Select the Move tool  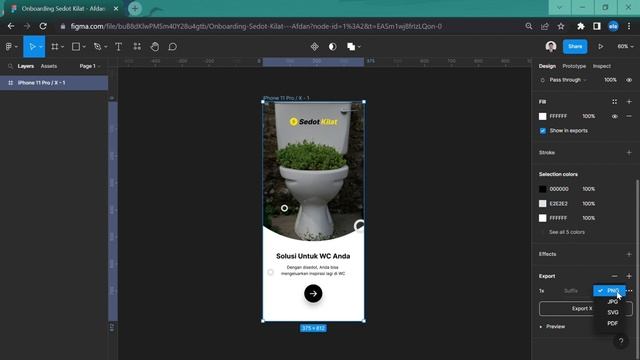point(32,47)
